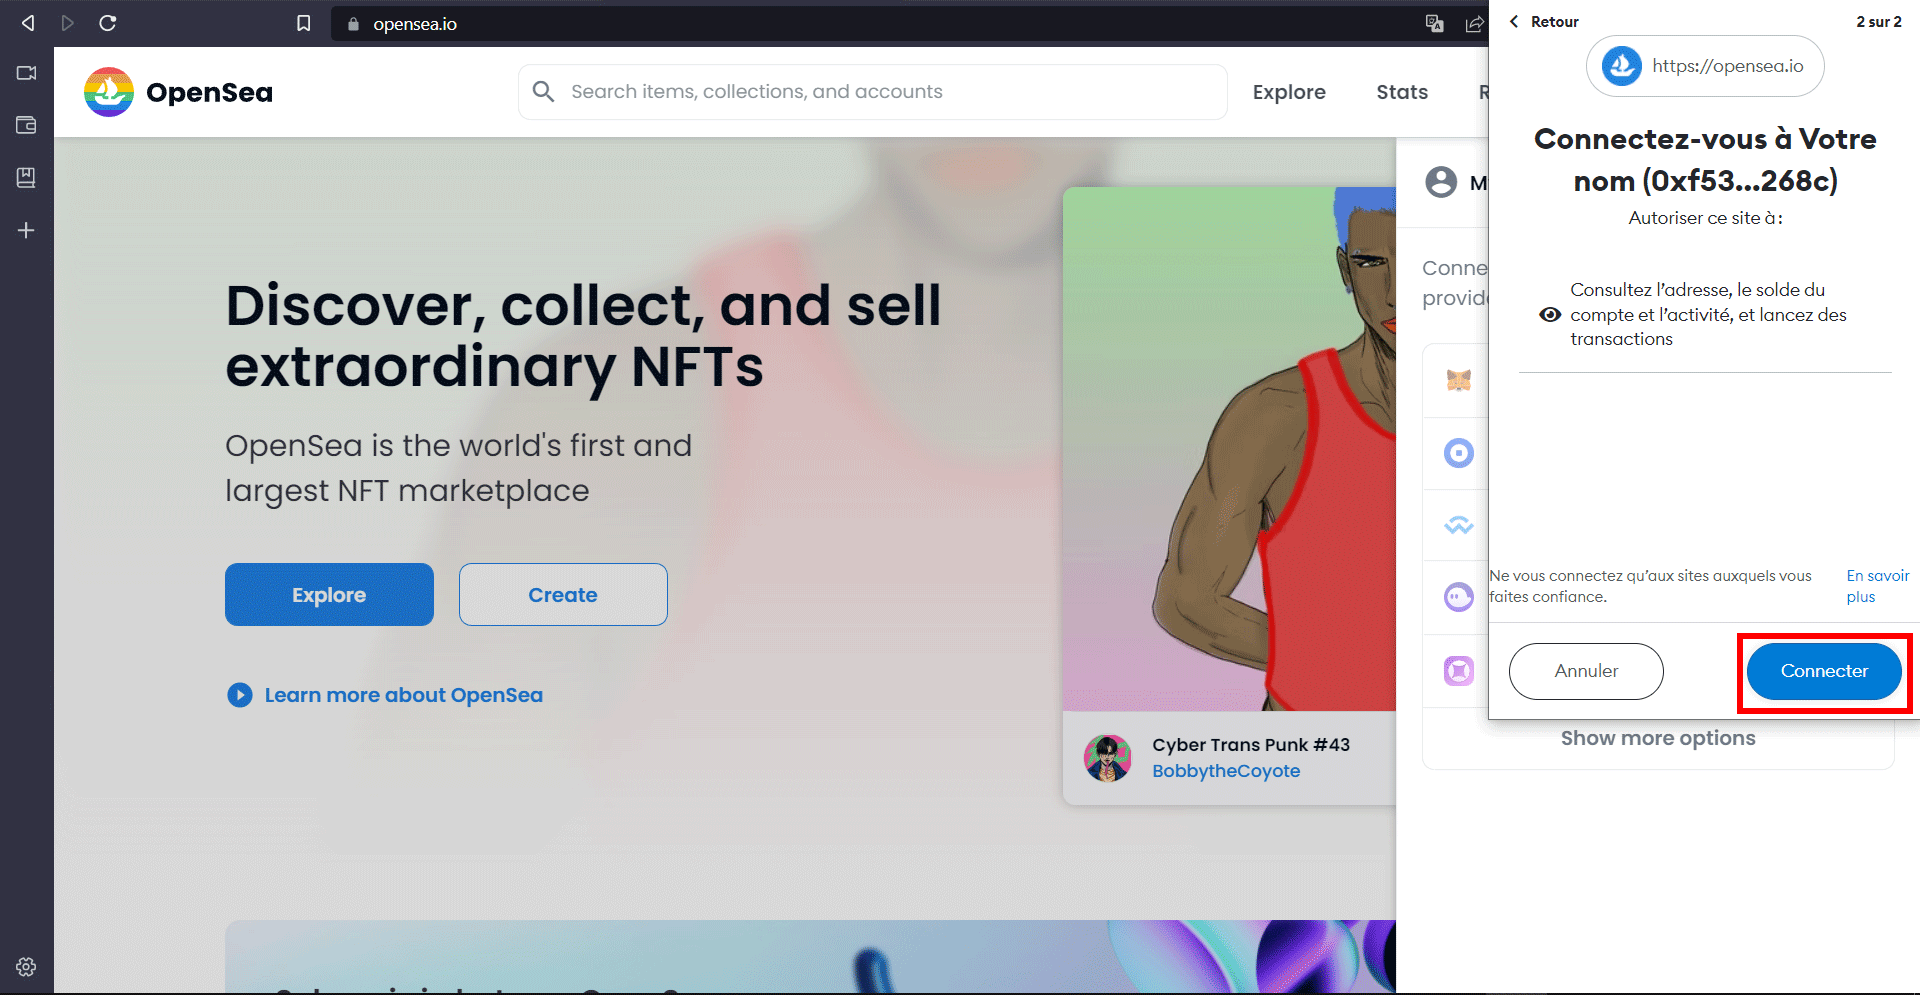Click the eye permission icon in MetaMask popup
Image resolution: width=1920 pixels, height=995 pixels.
click(1550, 314)
